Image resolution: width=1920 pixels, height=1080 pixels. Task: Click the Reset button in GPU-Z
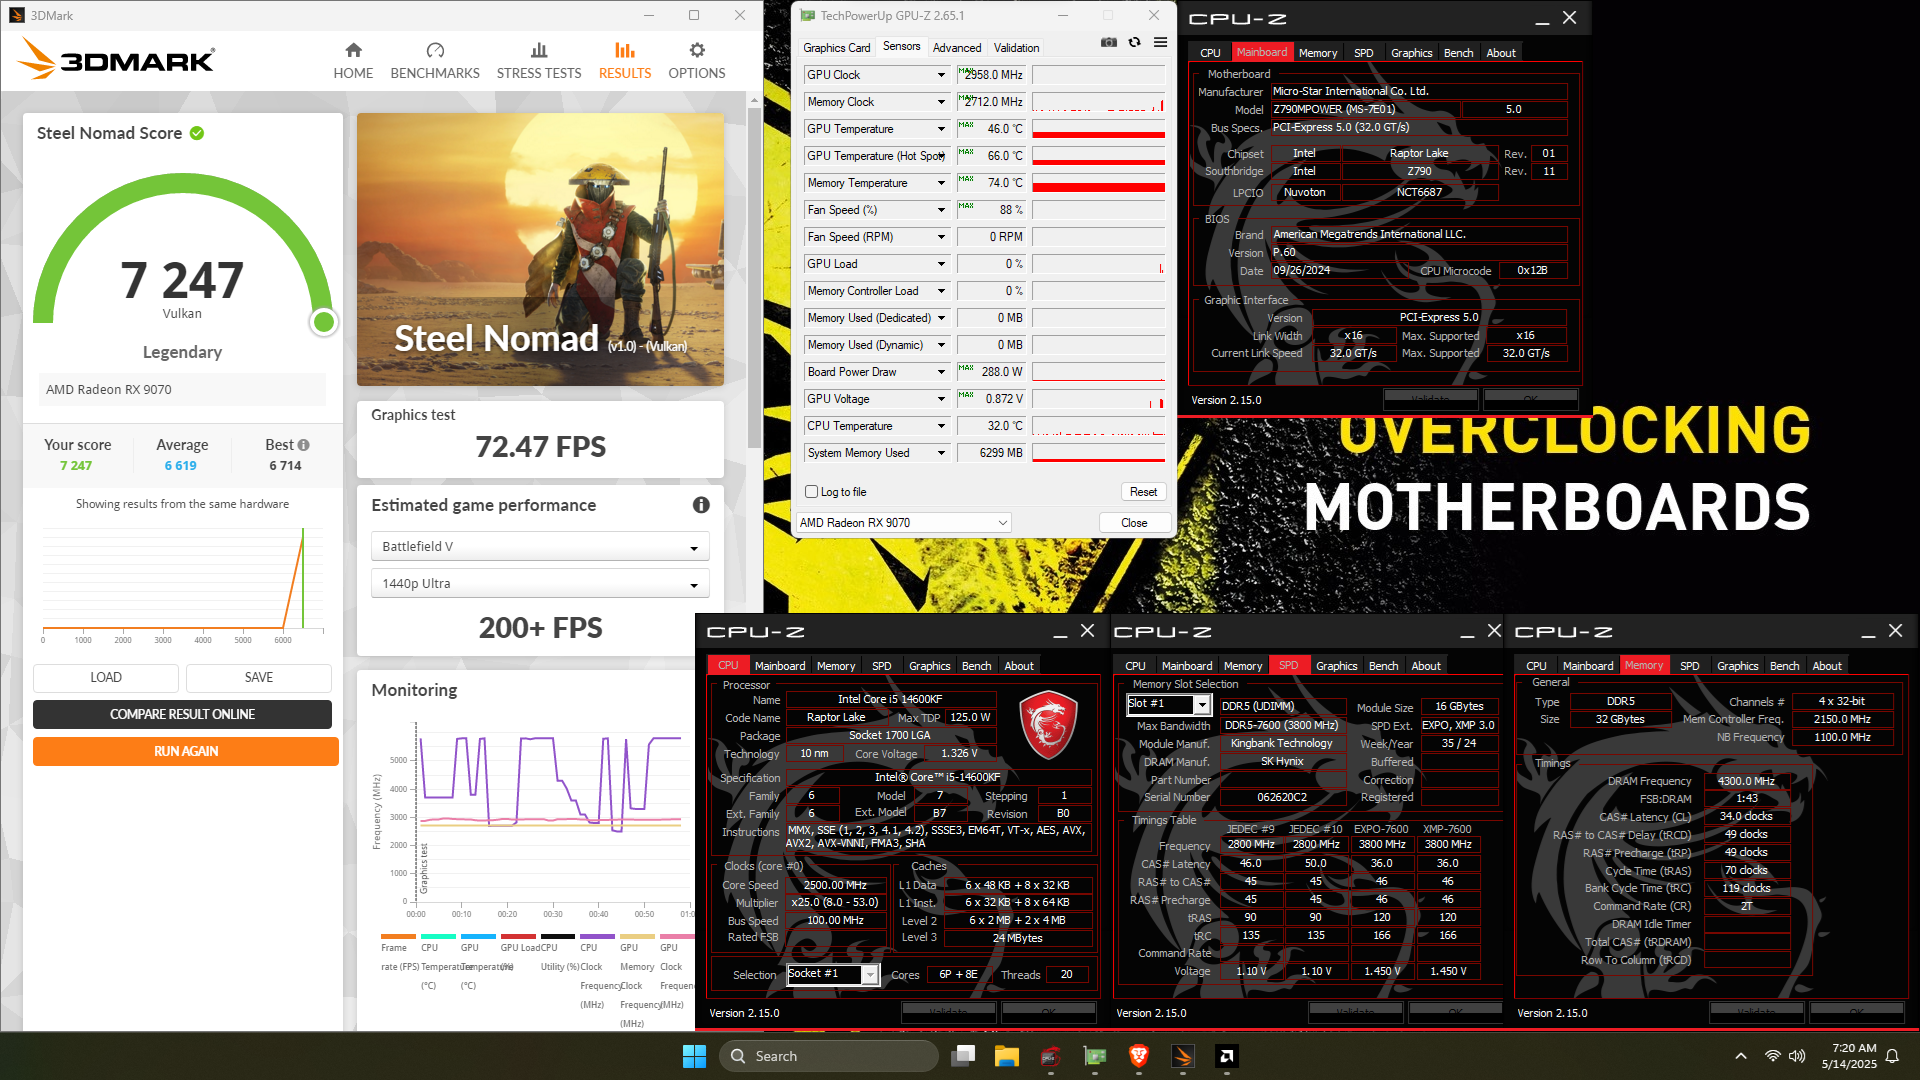point(1143,492)
